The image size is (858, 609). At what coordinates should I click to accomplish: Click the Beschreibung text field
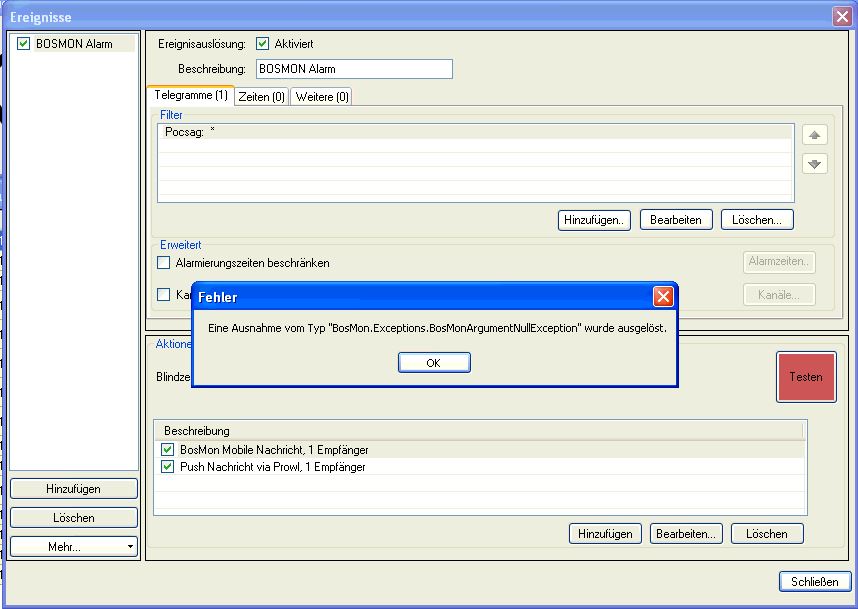coord(354,69)
